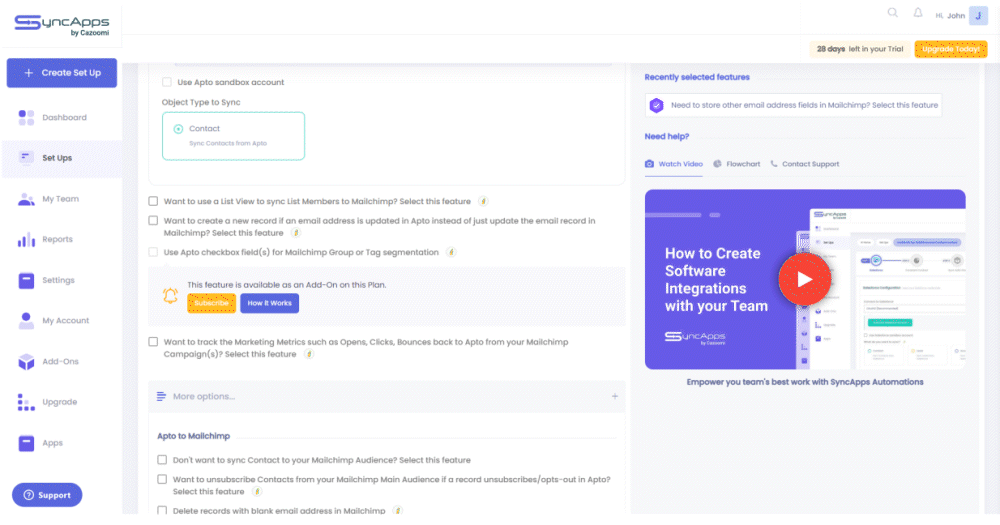Screen dimensions: 1000x525
Task: Click the My Account person icon
Action: click(26, 321)
